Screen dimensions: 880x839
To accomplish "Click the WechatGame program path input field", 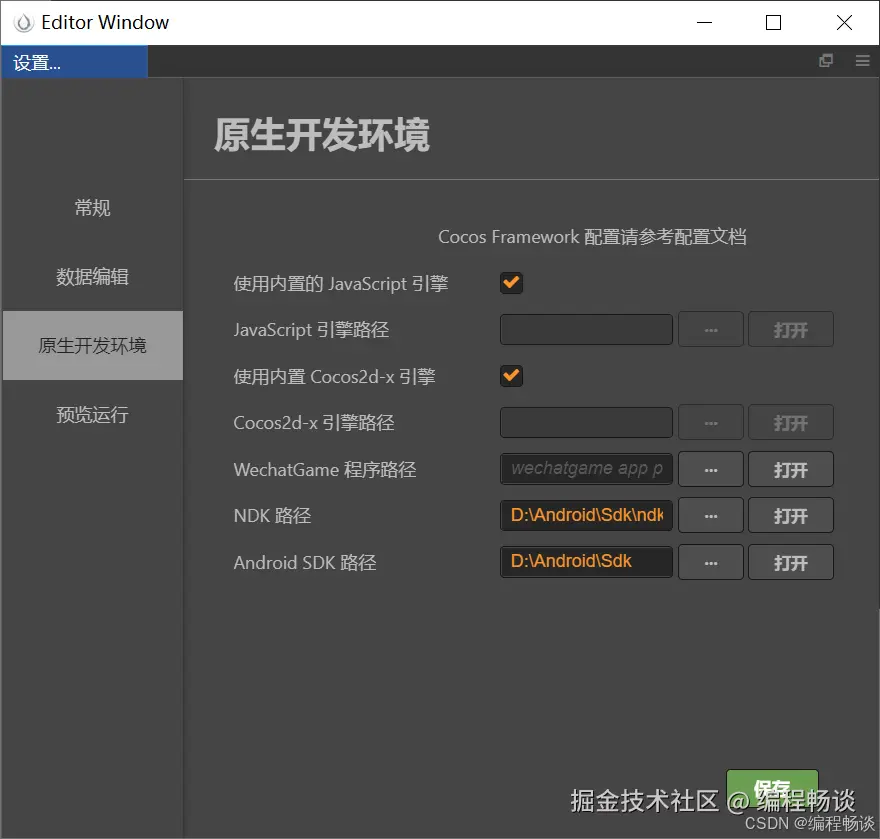I will pyautogui.click(x=585, y=469).
